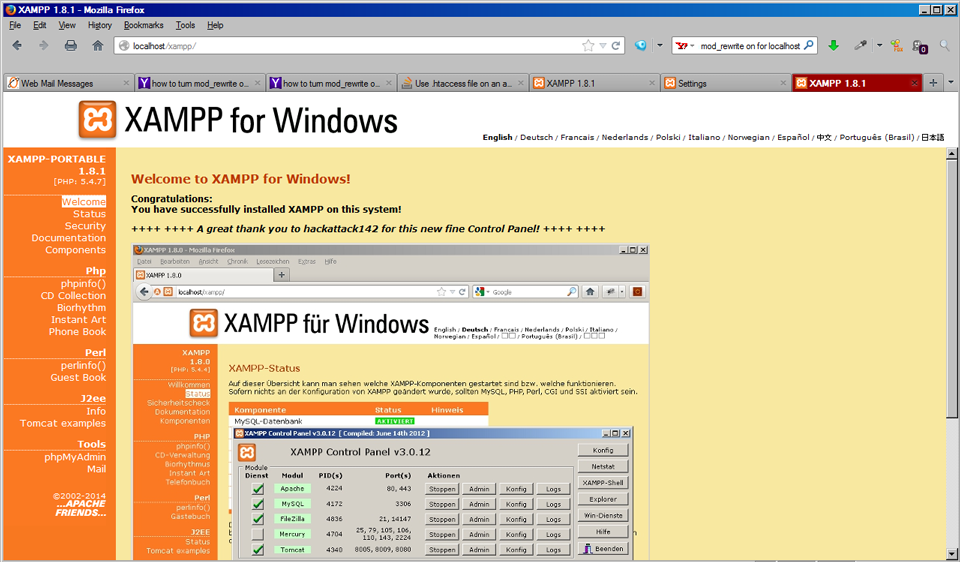Click the mod_rewrite search box text
Viewport: 960px width, 562px height.
point(750,46)
